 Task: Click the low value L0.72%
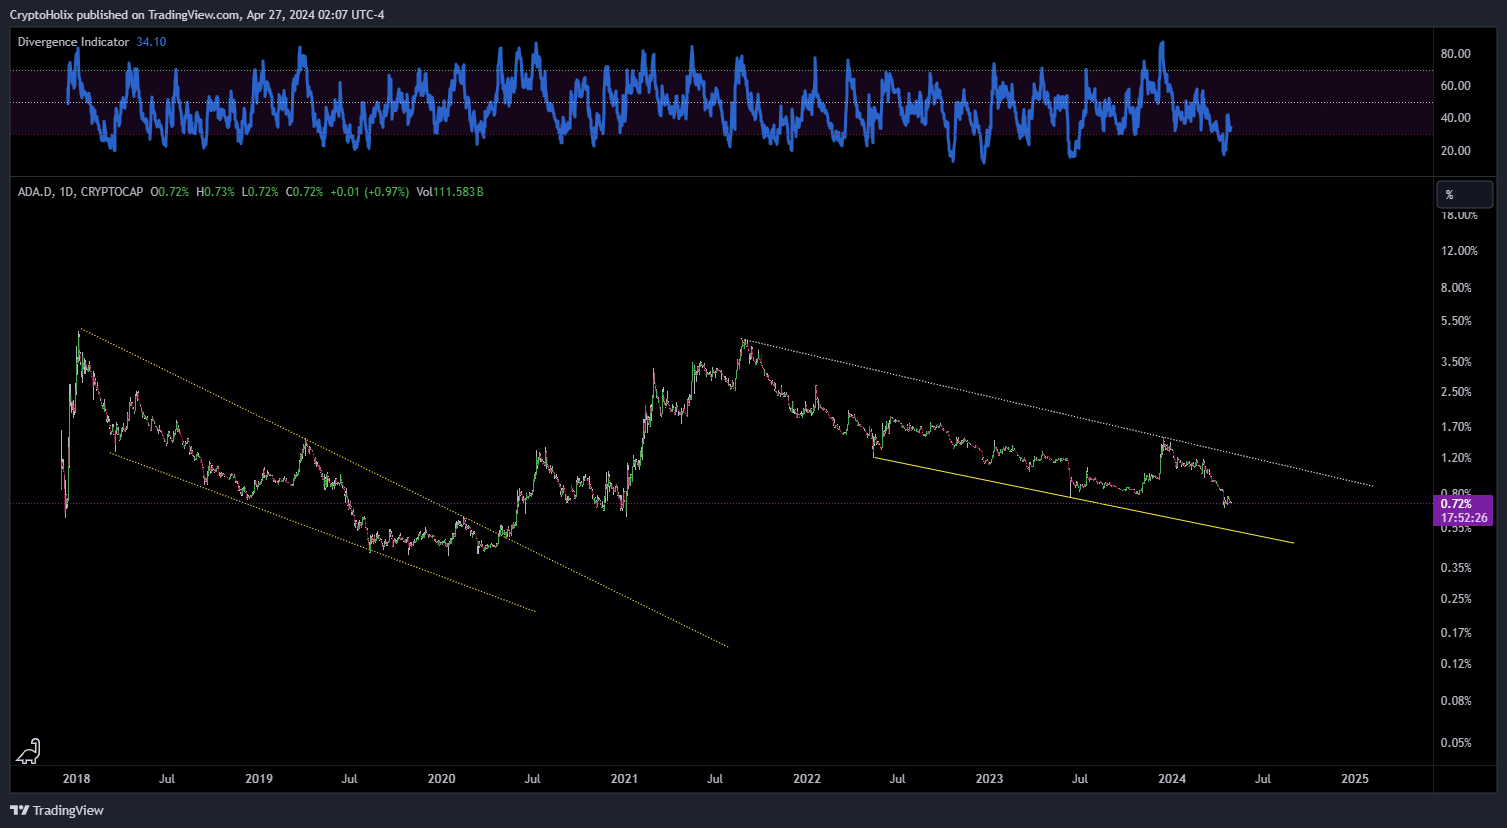(260, 191)
